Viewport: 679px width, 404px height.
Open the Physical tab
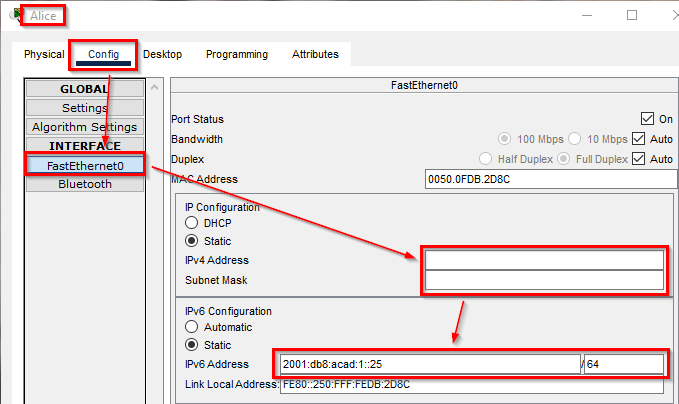pos(44,54)
